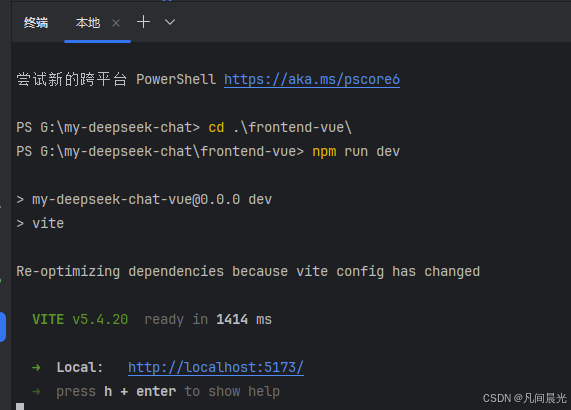Add a new terminal session with plus icon
This screenshot has height=410, width=571.
click(x=143, y=22)
